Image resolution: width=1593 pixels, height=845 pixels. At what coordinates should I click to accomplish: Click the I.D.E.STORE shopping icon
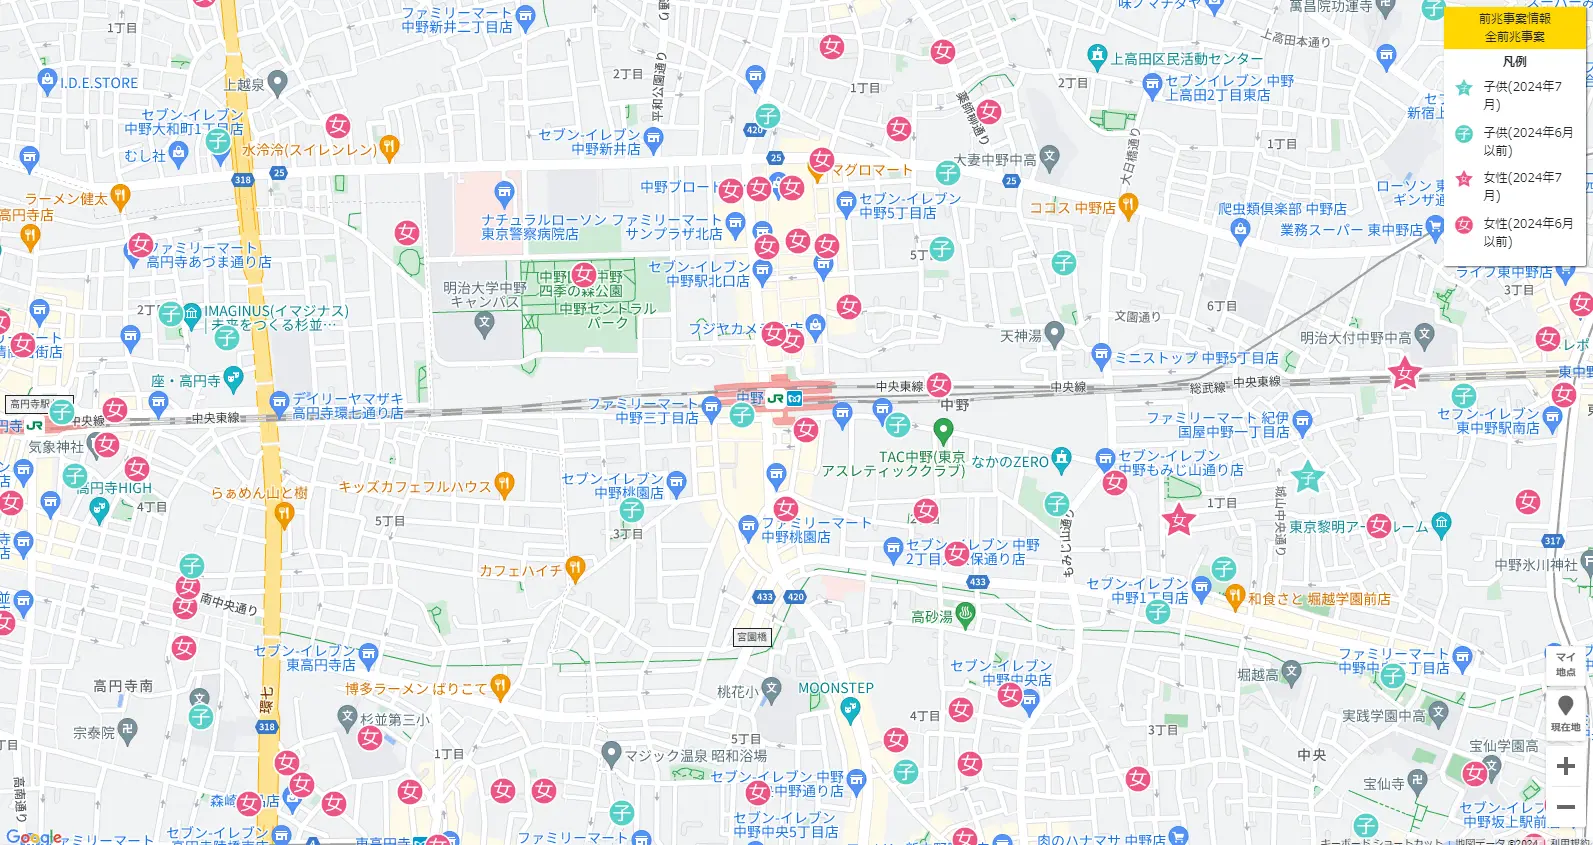[x=46, y=82]
